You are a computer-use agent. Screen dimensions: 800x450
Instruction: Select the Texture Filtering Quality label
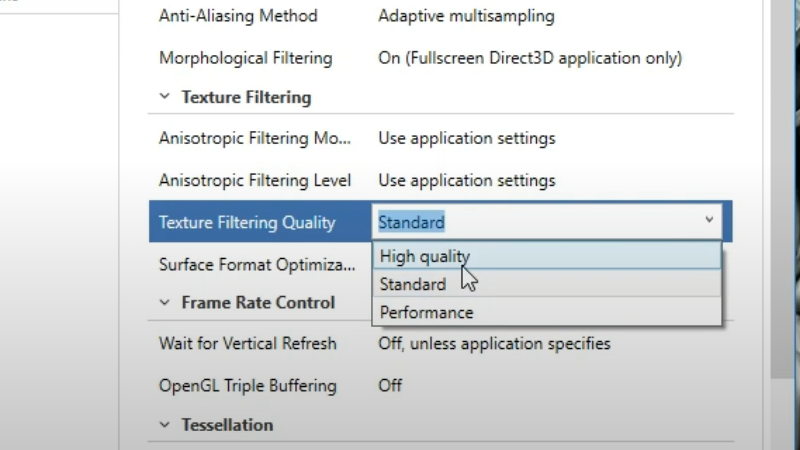247,222
